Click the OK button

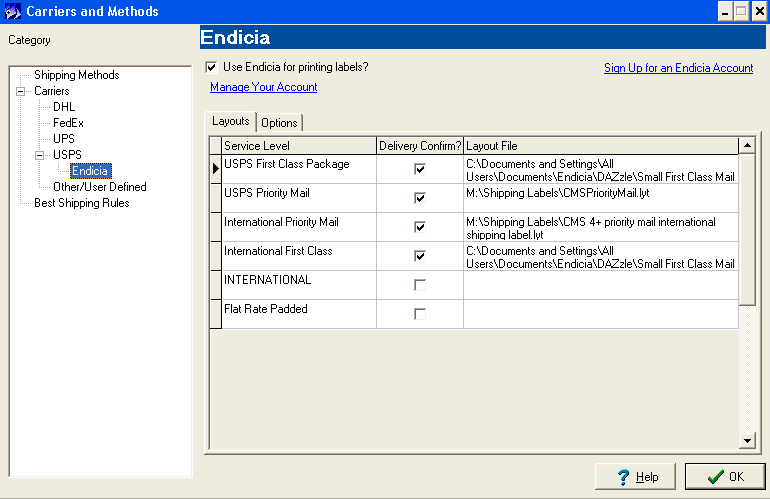click(725, 476)
